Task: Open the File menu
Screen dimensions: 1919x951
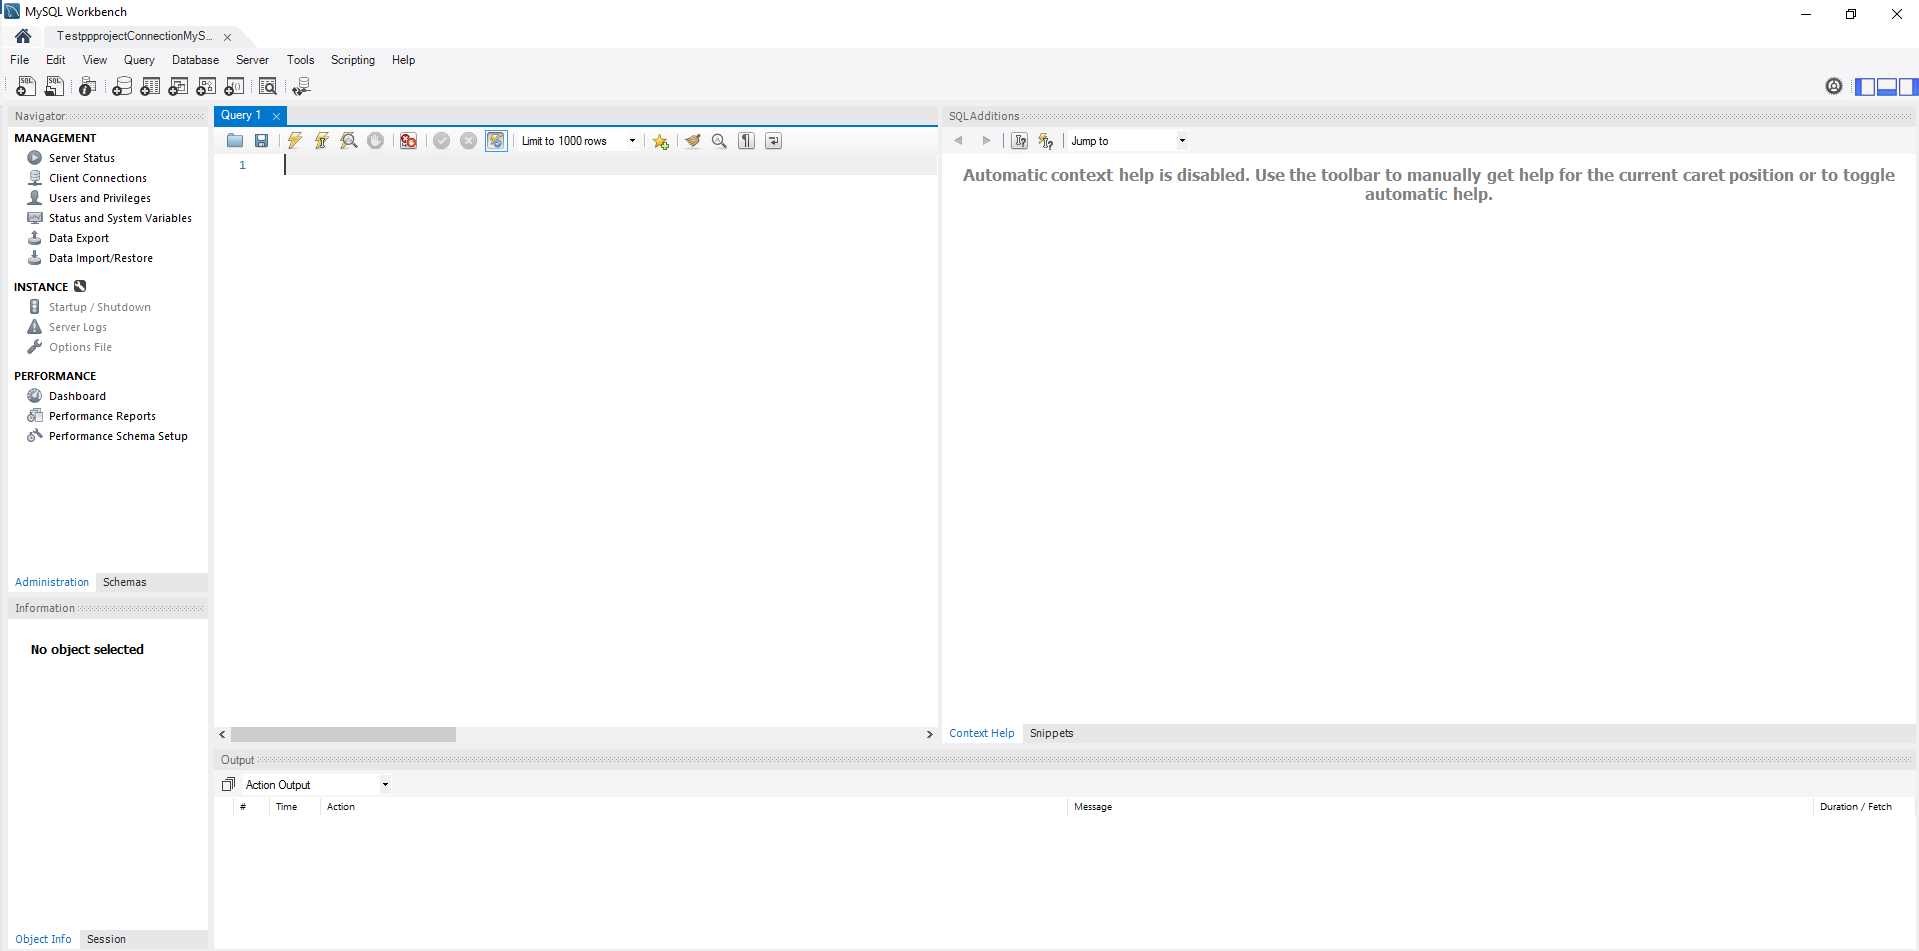Action: pyautogui.click(x=20, y=60)
